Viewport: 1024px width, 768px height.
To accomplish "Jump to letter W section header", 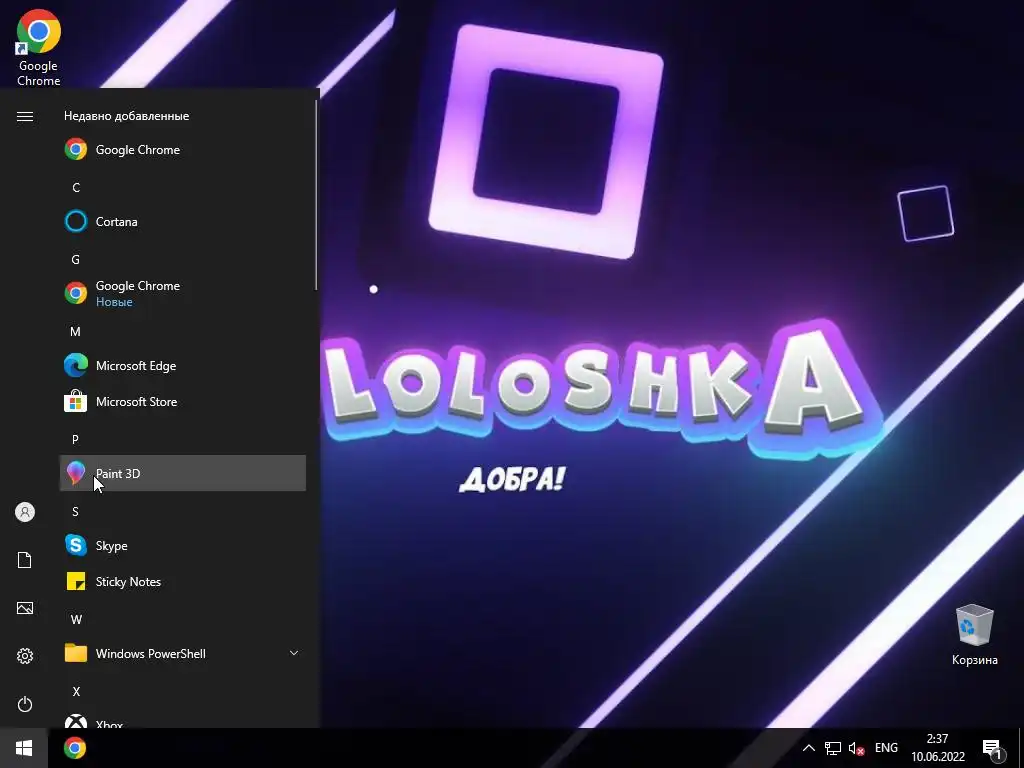I will tap(76, 619).
